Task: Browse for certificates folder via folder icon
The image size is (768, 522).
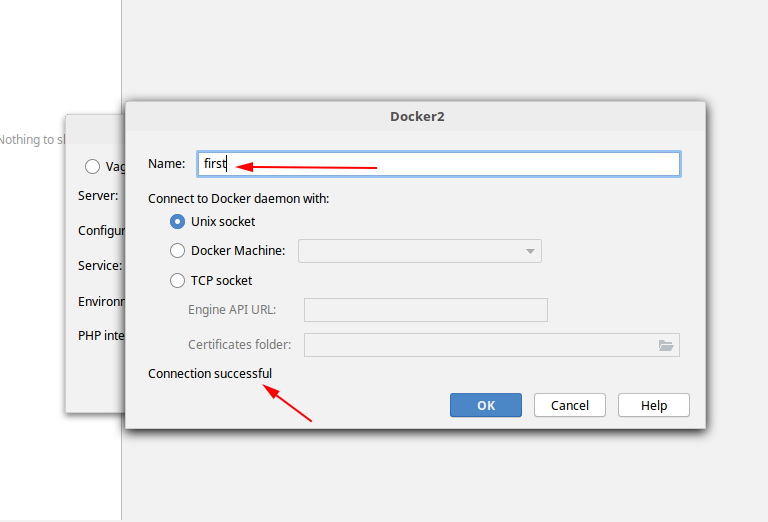Action: [666, 346]
